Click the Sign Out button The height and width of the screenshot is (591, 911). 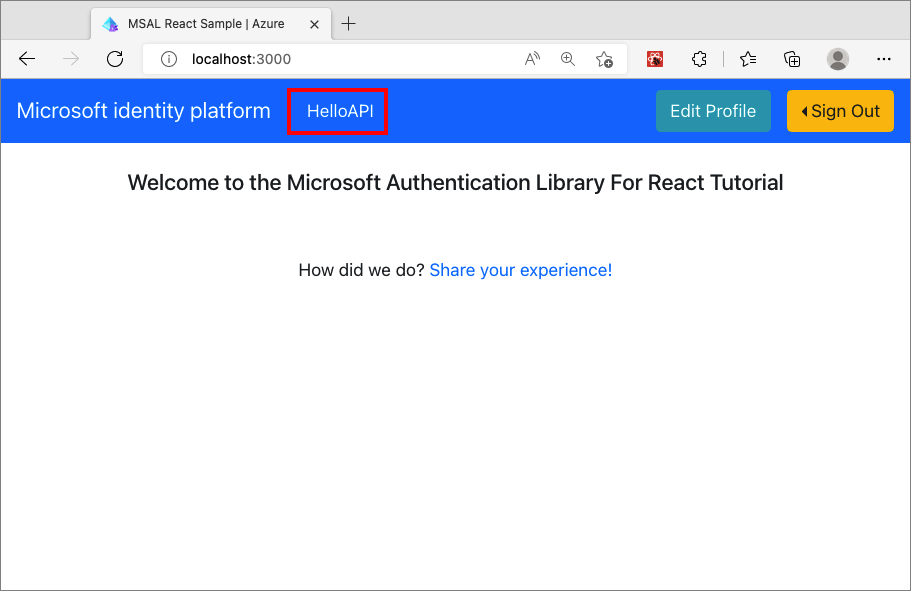pos(840,111)
